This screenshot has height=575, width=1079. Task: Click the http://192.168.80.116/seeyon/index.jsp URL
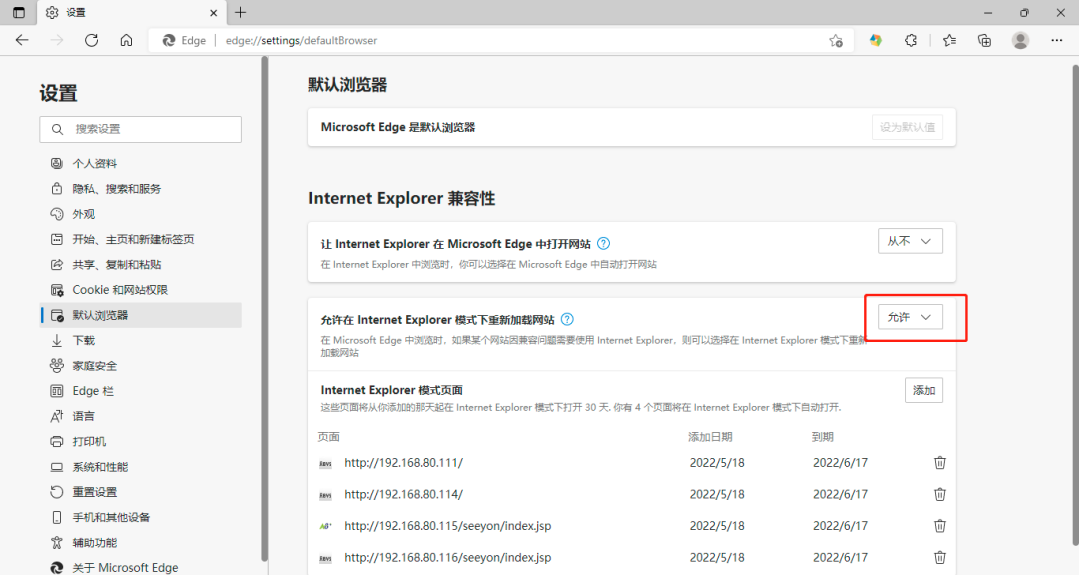[x=447, y=558]
